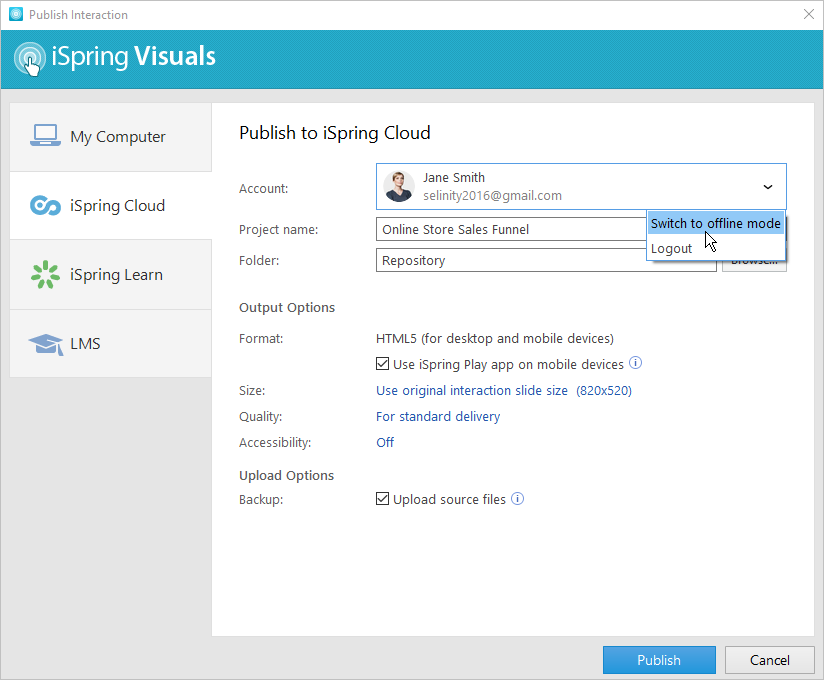Click the iSpring Visuals logo icon
The width and height of the screenshot is (824, 680).
click(x=29, y=57)
